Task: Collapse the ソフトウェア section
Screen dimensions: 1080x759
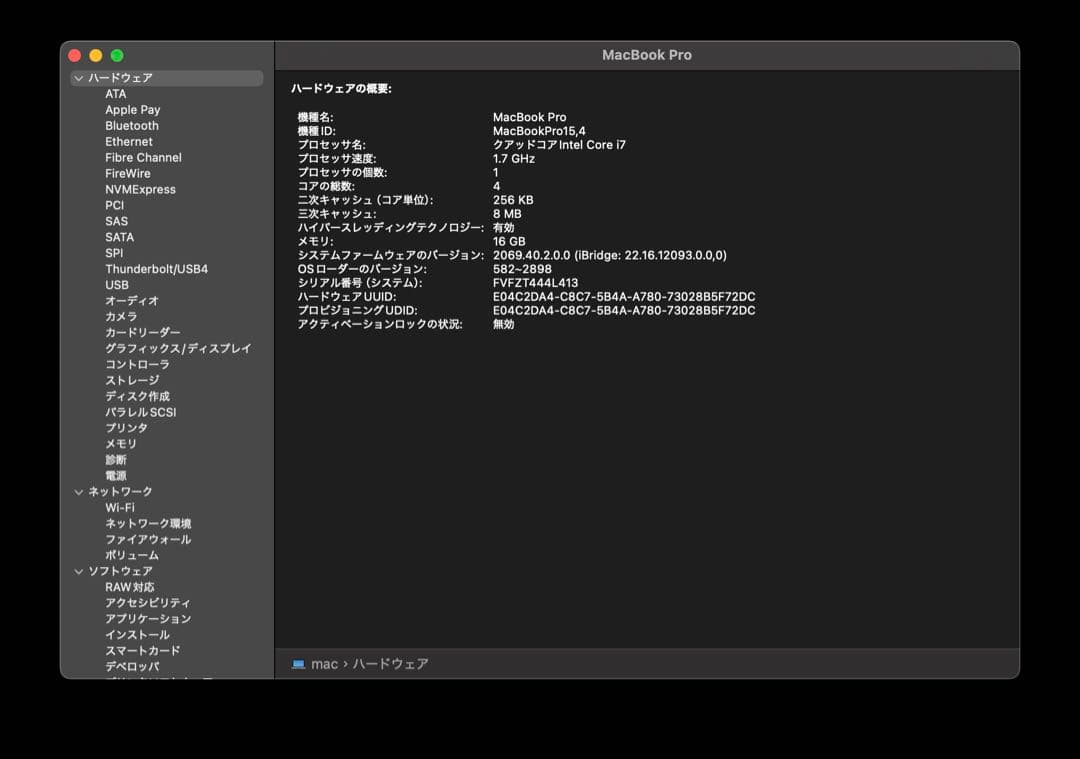Action: 78,570
